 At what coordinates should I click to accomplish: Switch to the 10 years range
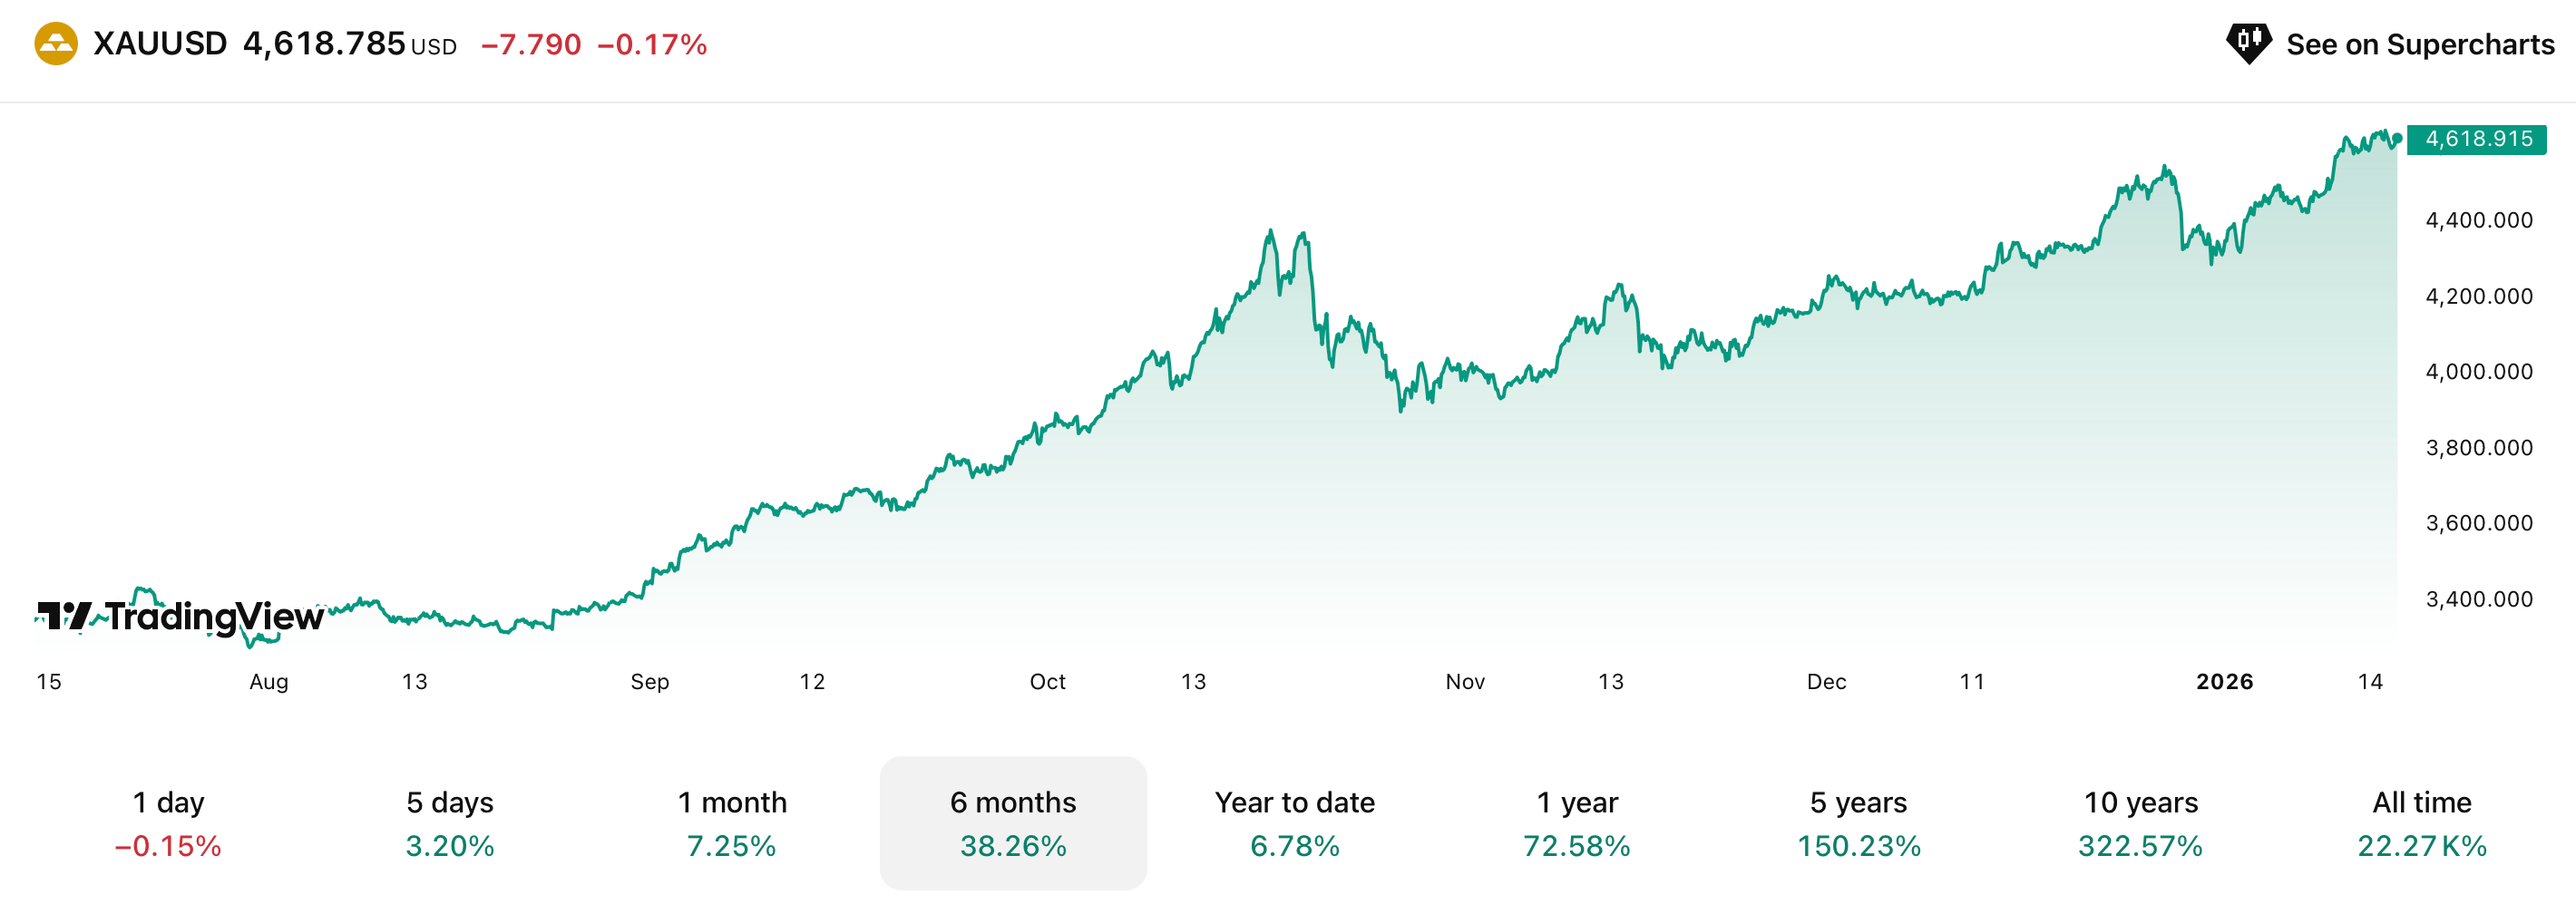2141,823
